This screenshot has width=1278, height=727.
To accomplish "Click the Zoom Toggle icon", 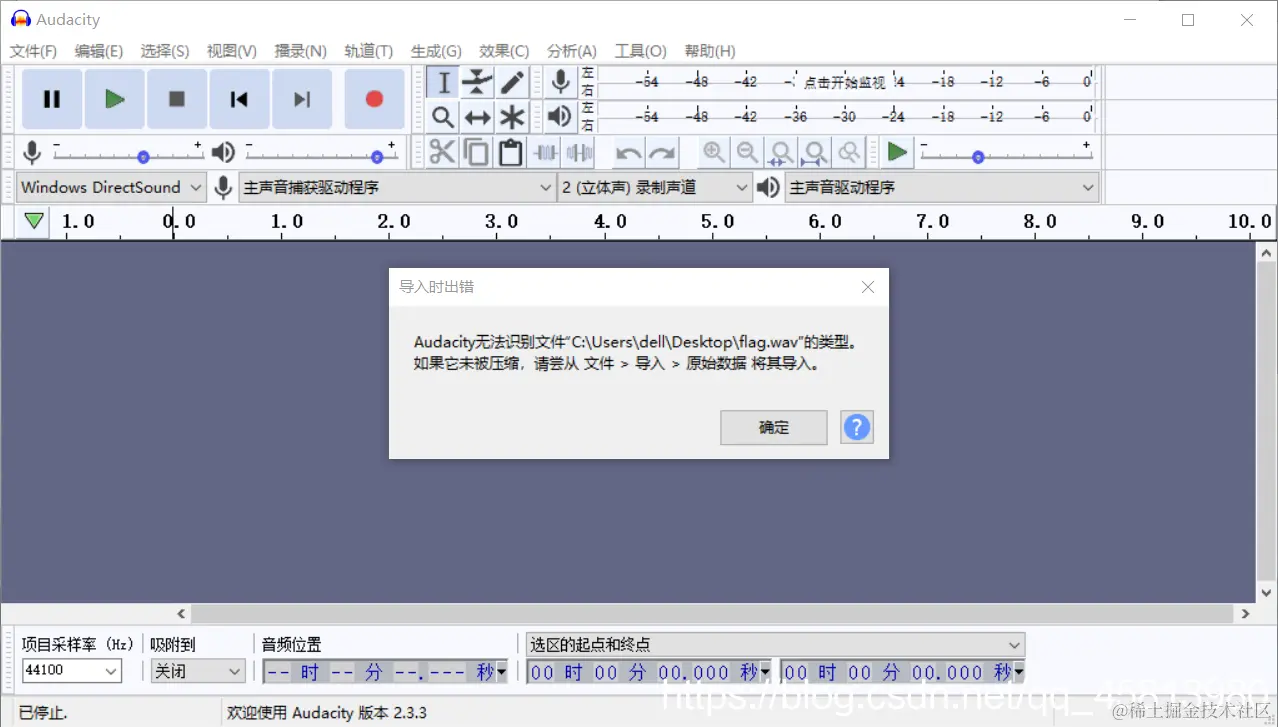I will pyautogui.click(x=849, y=153).
